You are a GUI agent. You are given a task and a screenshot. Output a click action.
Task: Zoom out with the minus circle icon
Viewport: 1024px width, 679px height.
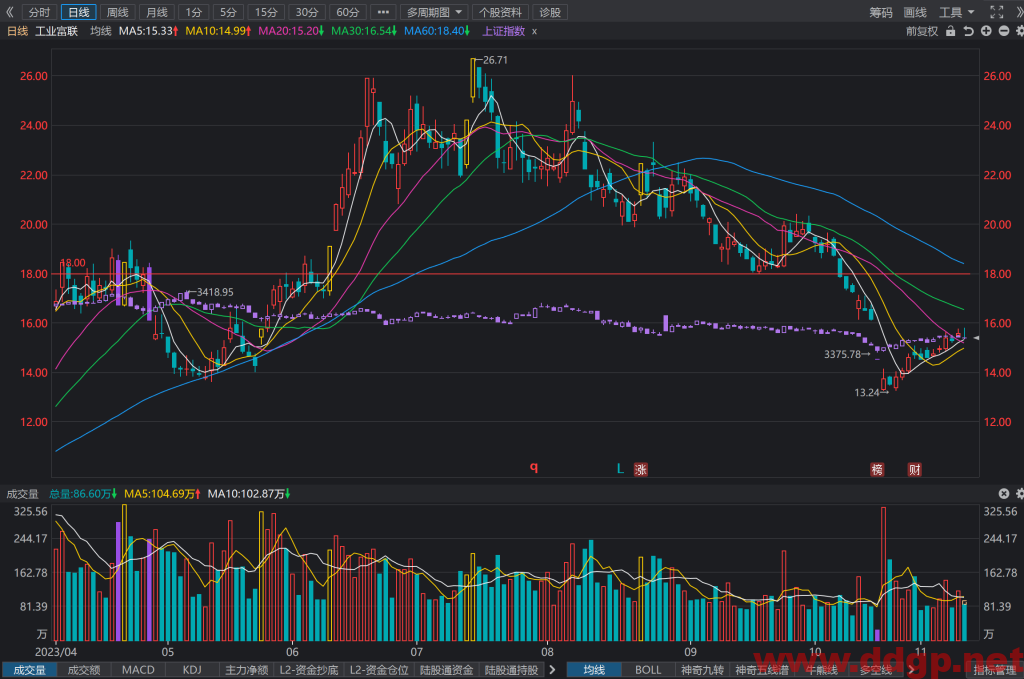pos(1004,31)
